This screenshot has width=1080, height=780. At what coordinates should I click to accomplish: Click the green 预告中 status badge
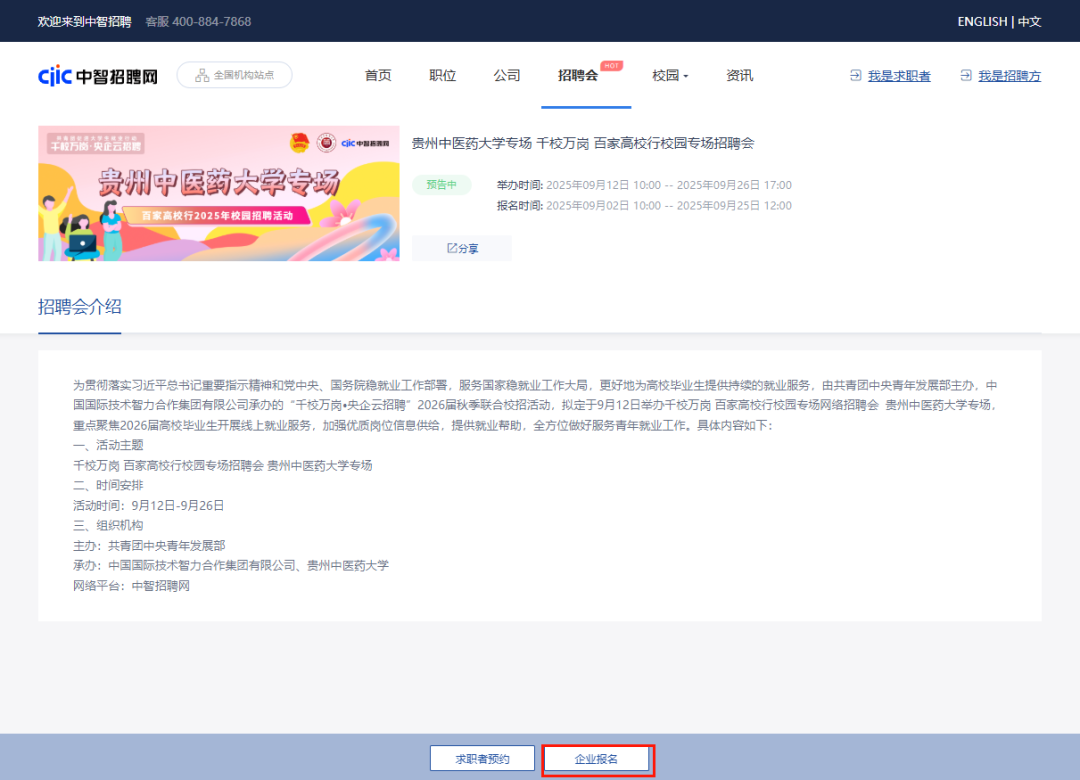441,185
